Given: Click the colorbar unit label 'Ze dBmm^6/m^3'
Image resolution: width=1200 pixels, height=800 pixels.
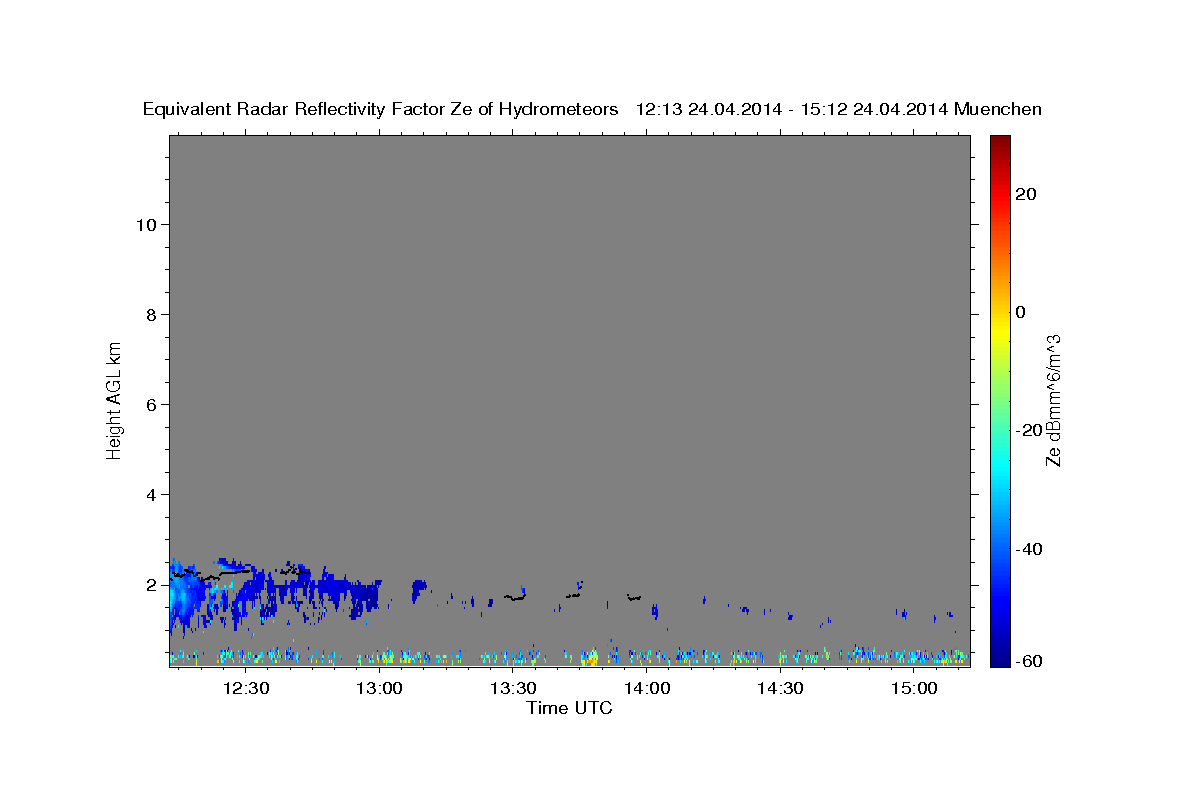Looking at the screenshot, I should tap(1053, 400).
